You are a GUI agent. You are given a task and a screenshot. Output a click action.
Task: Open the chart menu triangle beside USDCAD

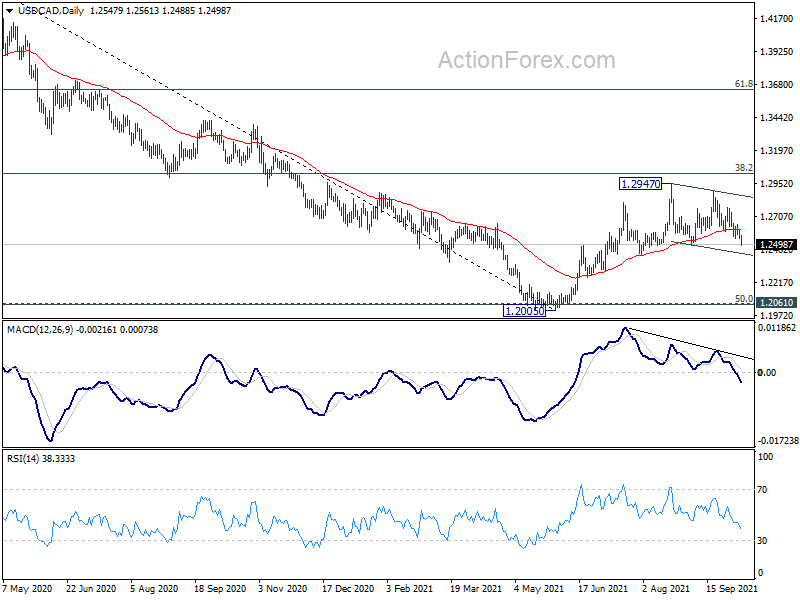[x=10, y=11]
